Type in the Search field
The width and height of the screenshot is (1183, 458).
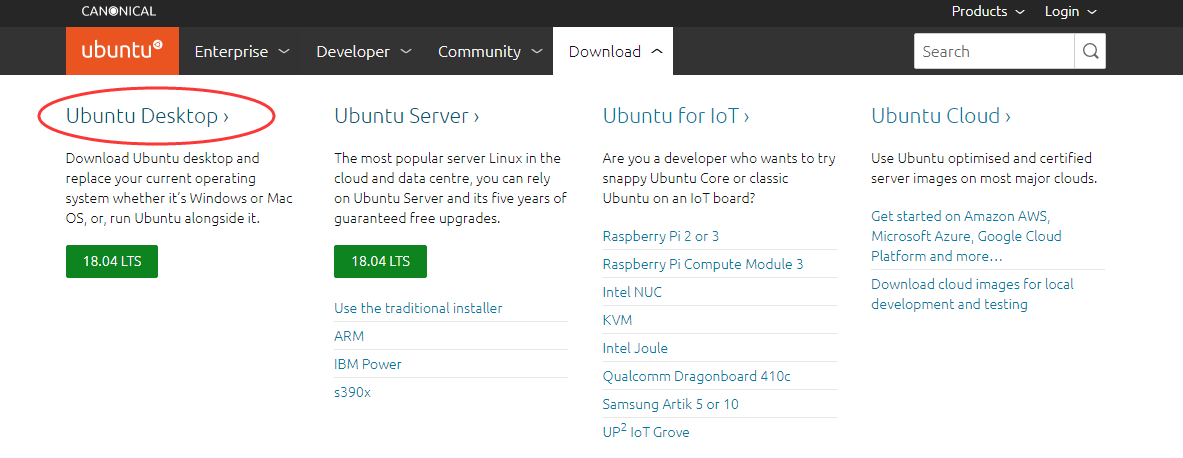pyautogui.click(x=993, y=51)
